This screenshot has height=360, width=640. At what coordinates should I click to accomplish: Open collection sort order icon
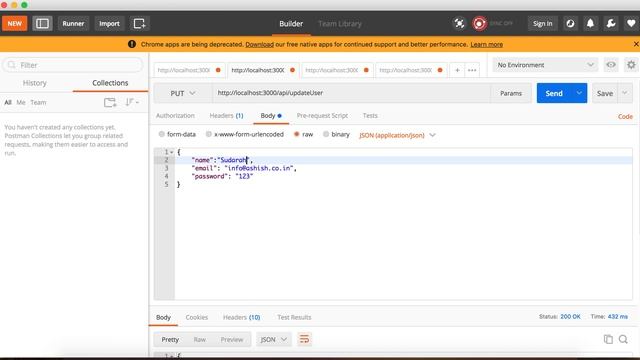click(132, 102)
